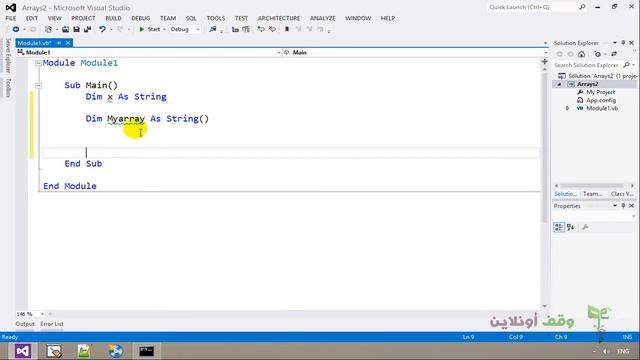Image resolution: width=640 pixels, height=360 pixels.
Task: Select My Project in Solution Explorer
Action: pos(600,92)
